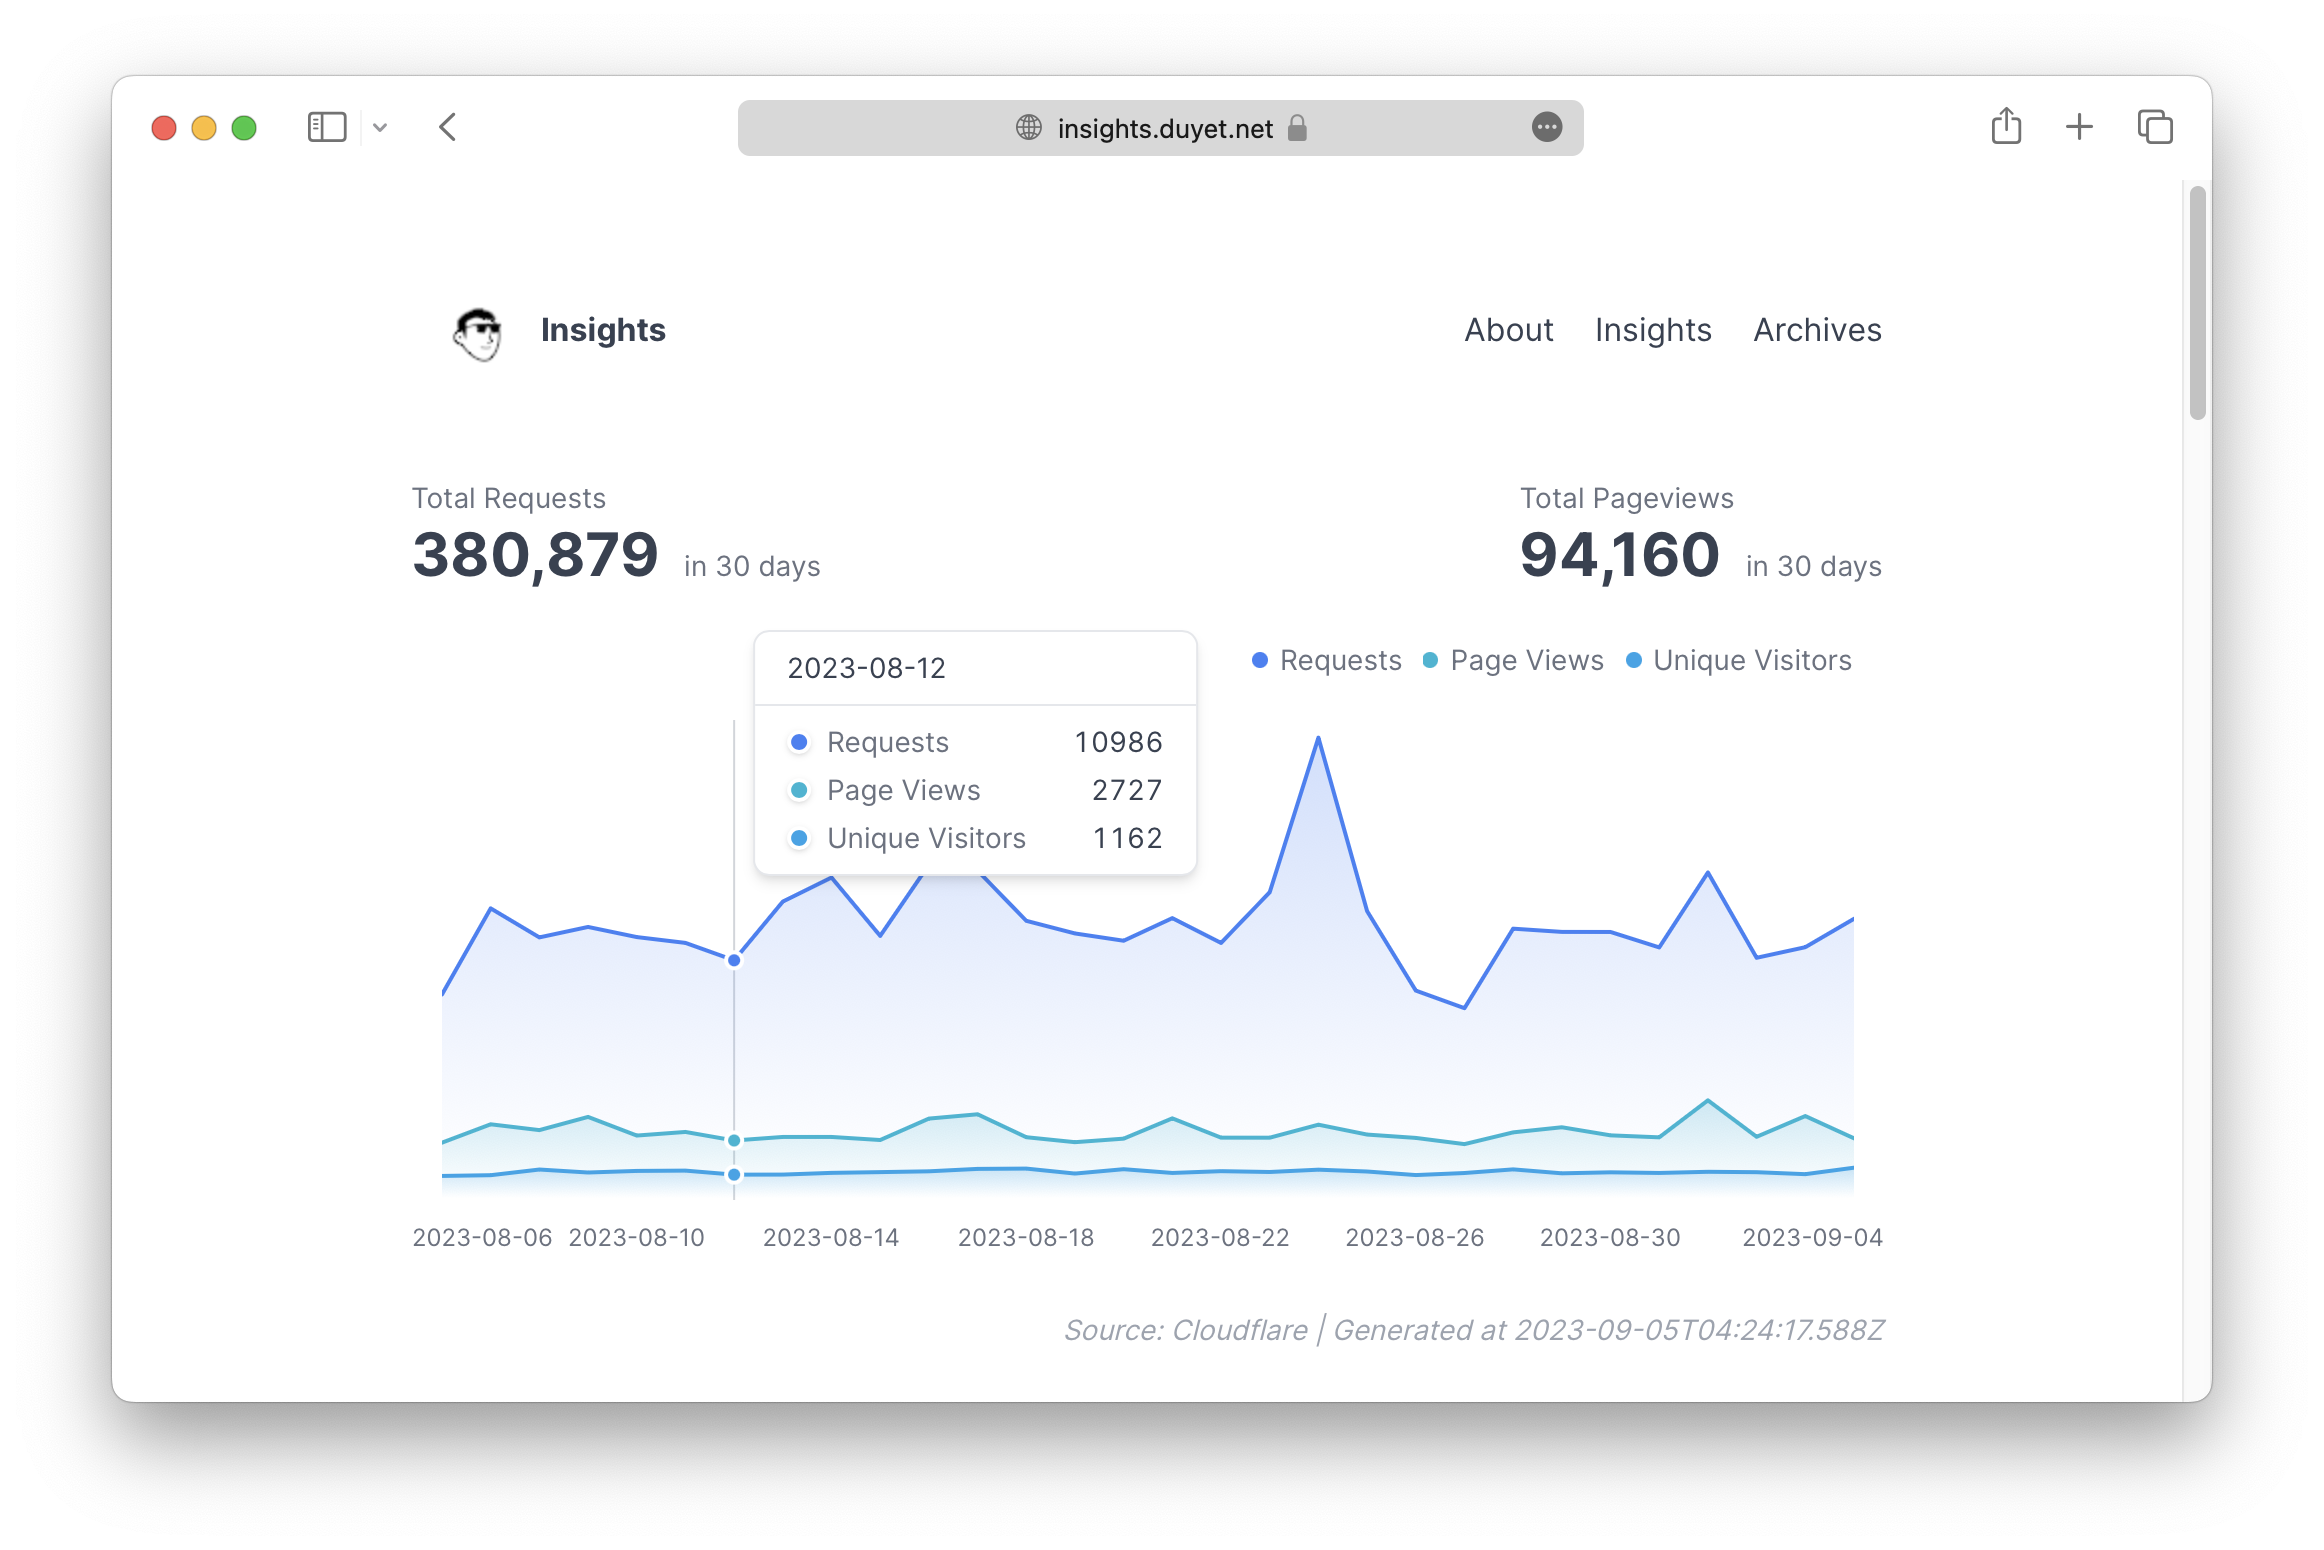Open the Share sheet icon

click(2006, 127)
